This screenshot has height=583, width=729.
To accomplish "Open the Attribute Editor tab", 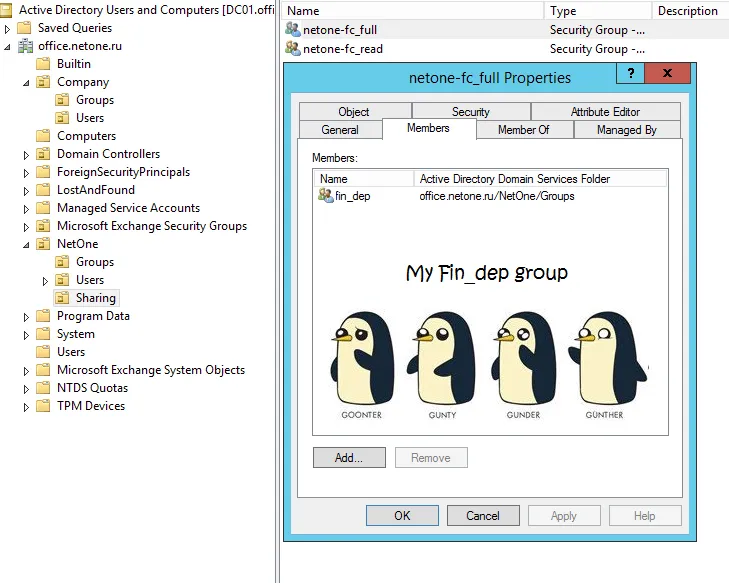I will (x=605, y=112).
